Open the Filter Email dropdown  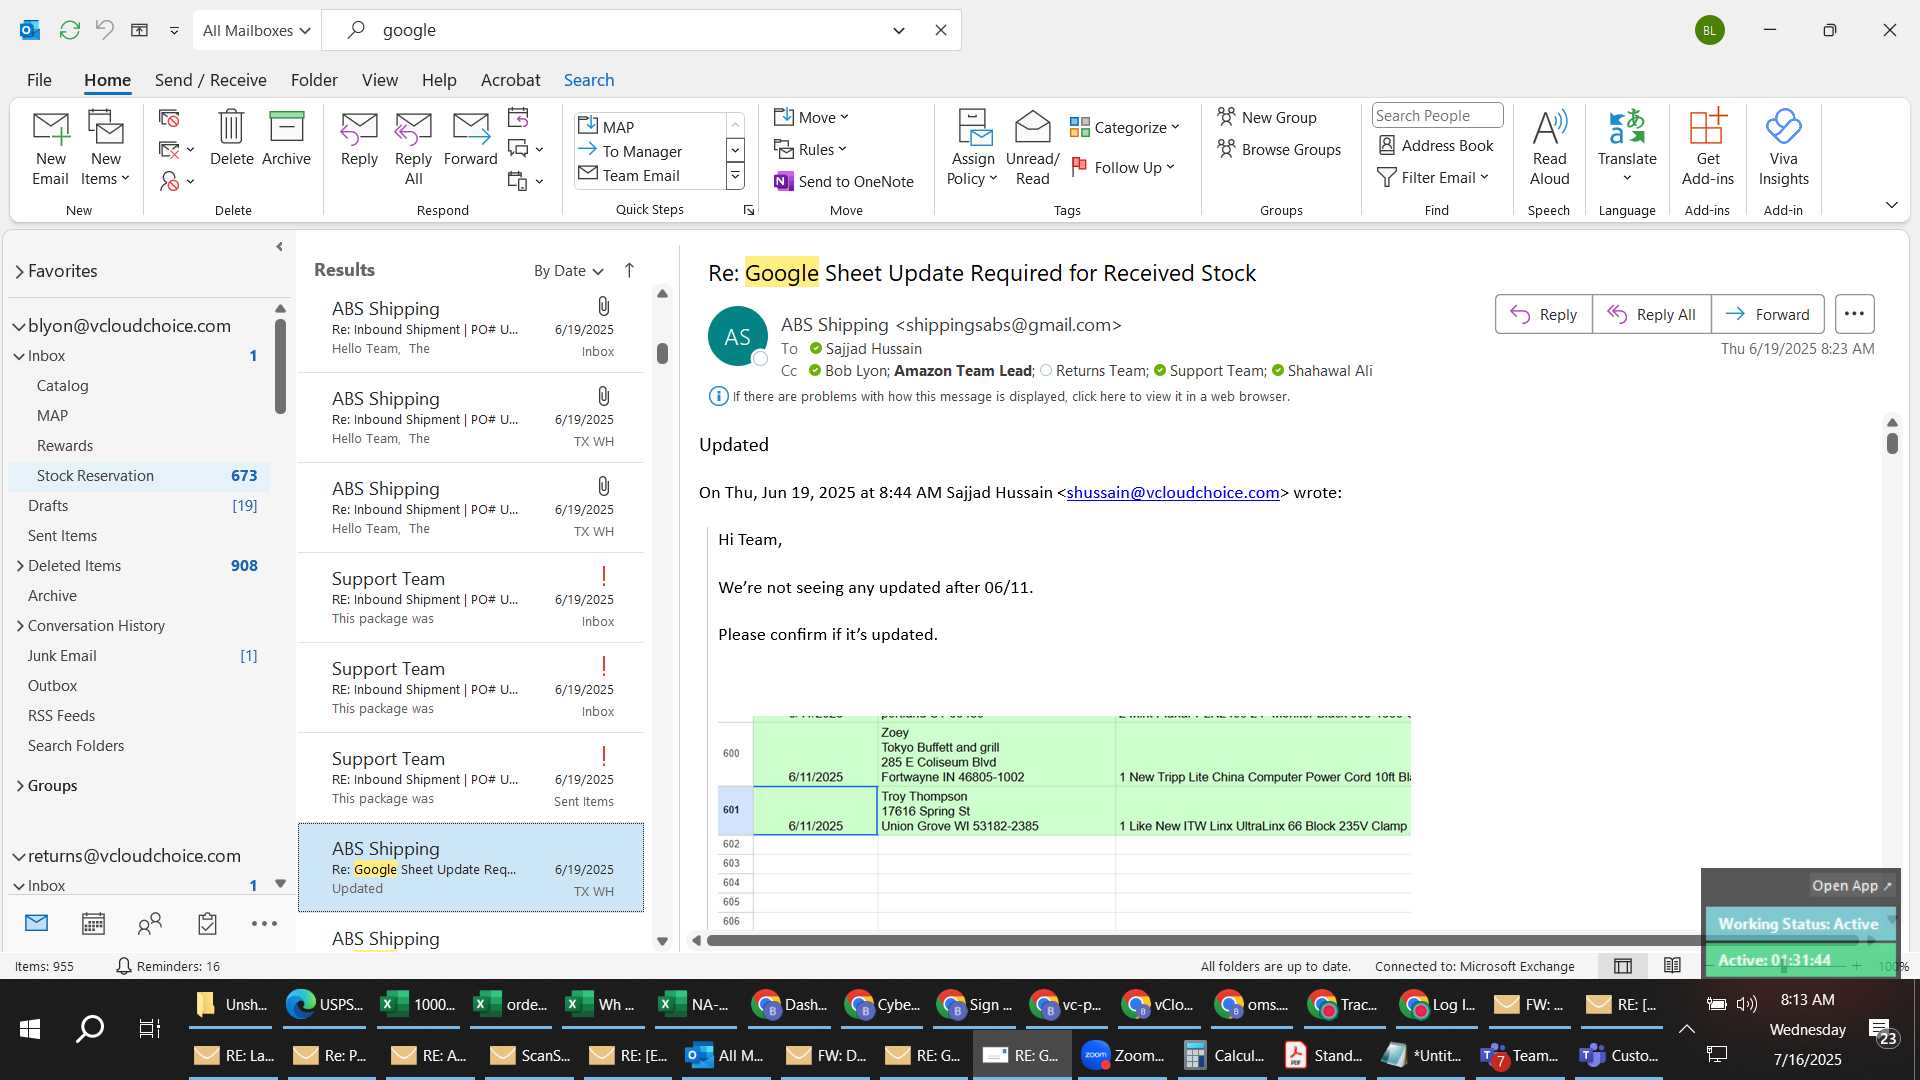point(1433,177)
